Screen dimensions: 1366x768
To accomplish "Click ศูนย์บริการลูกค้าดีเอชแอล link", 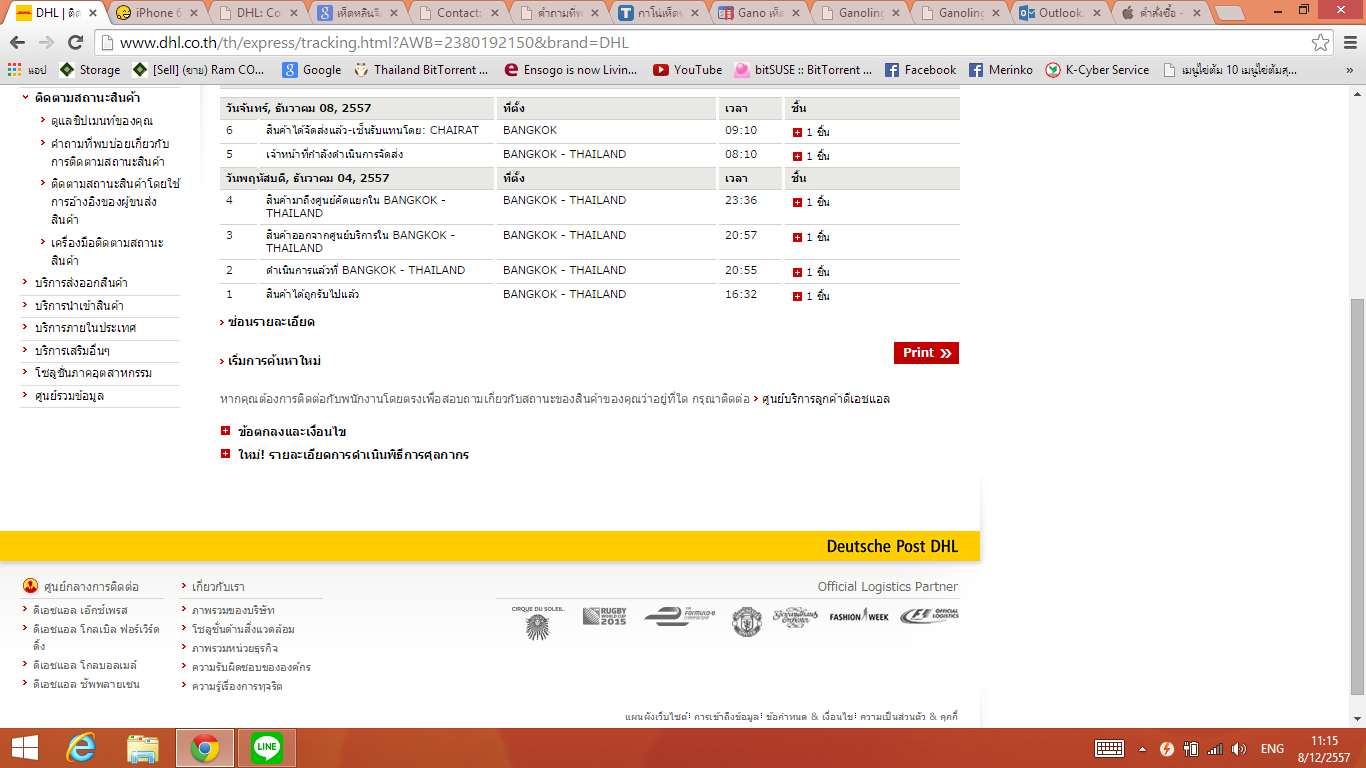I will coord(826,399).
